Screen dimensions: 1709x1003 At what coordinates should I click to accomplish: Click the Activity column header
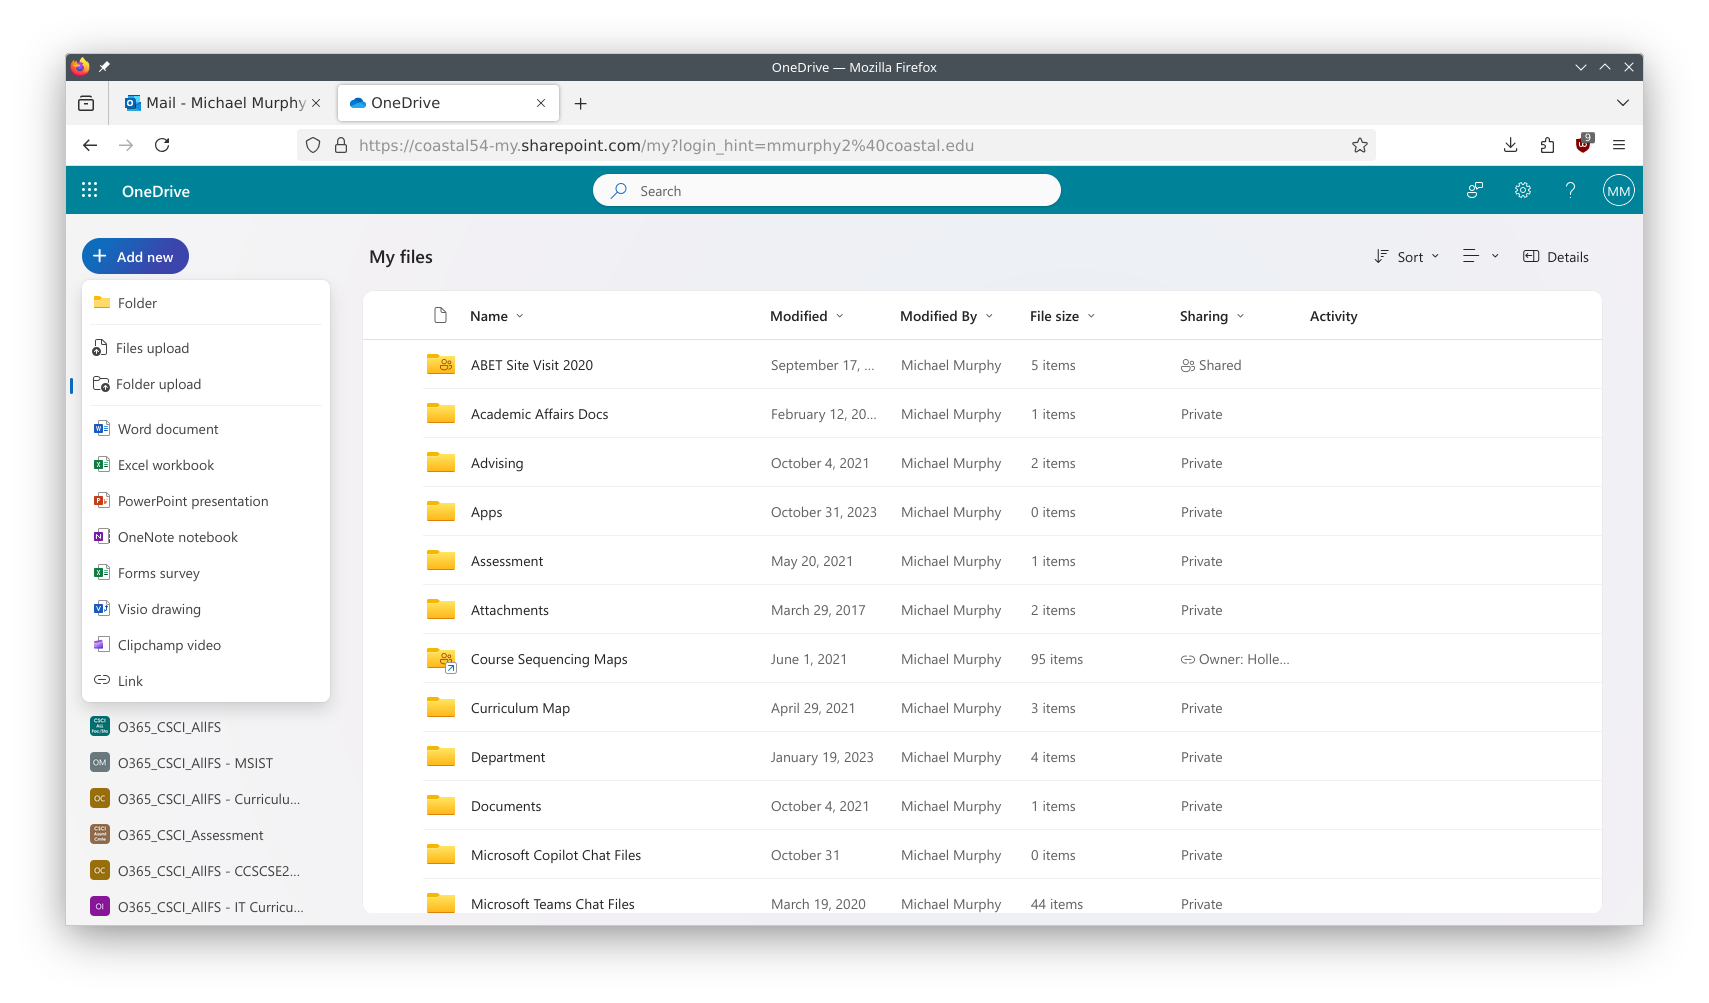(x=1333, y=316)
